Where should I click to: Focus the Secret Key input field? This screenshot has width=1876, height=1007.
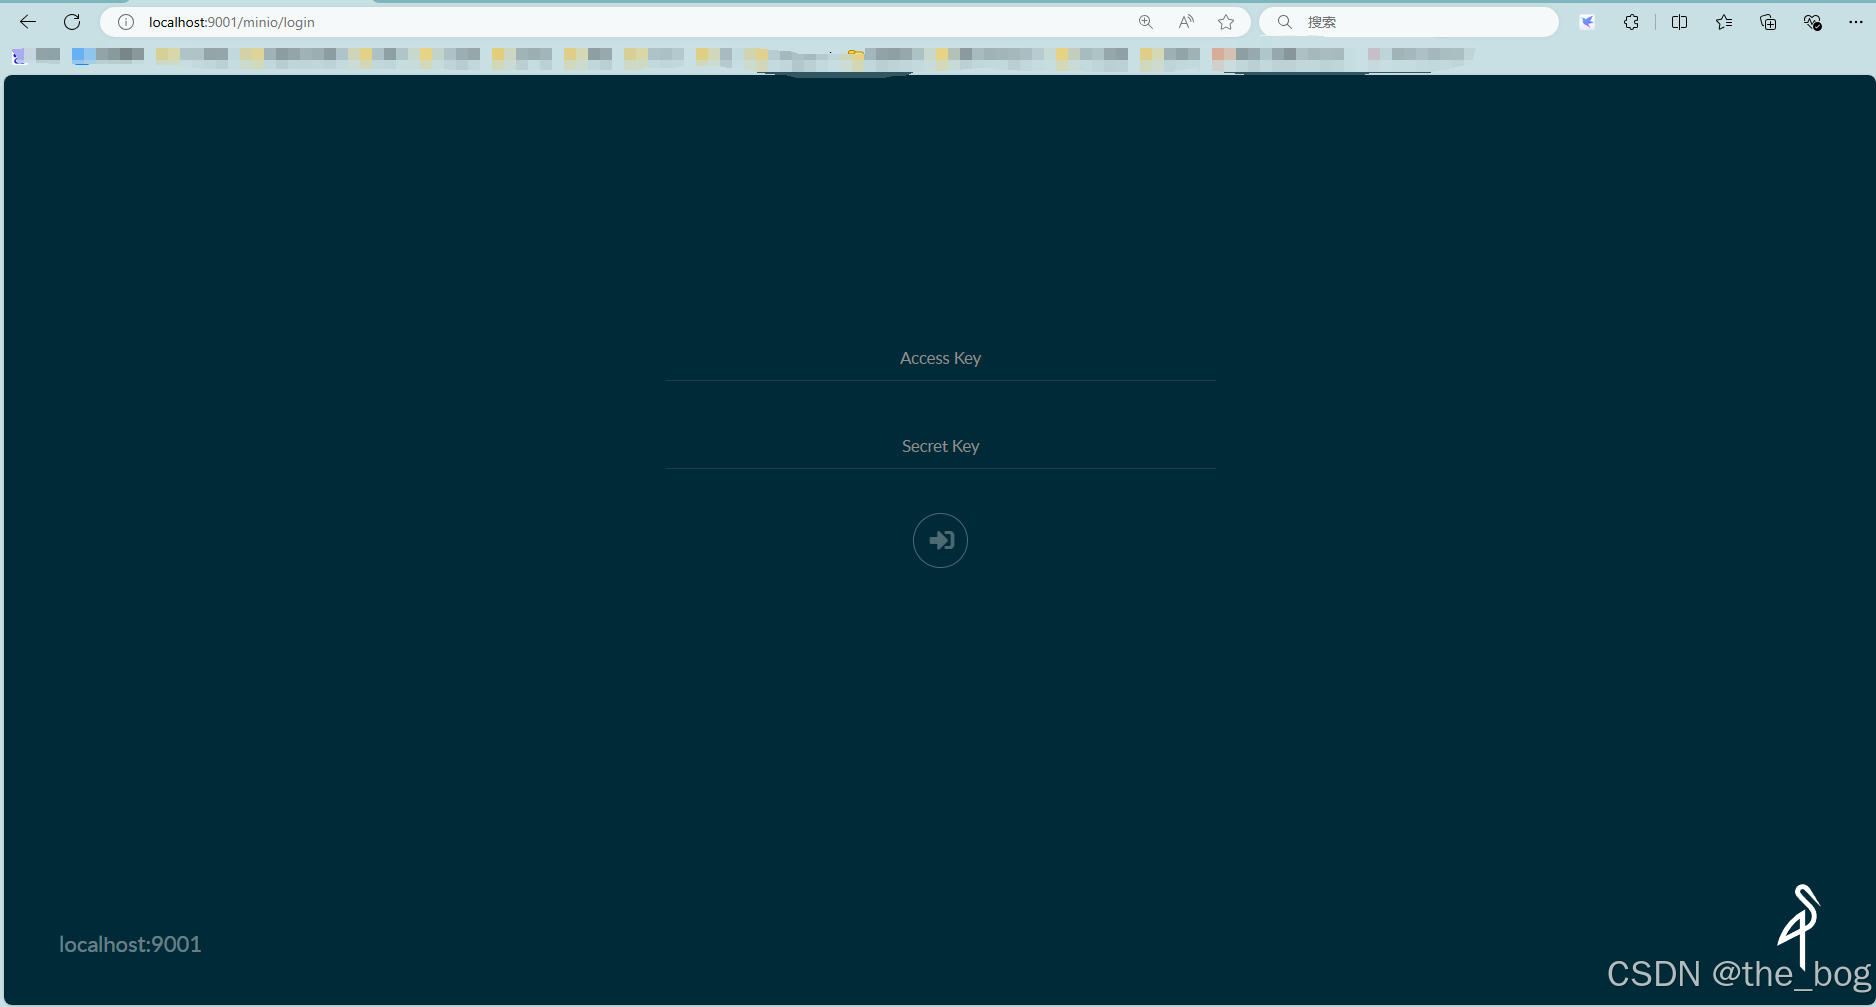(x=940, y=446)
